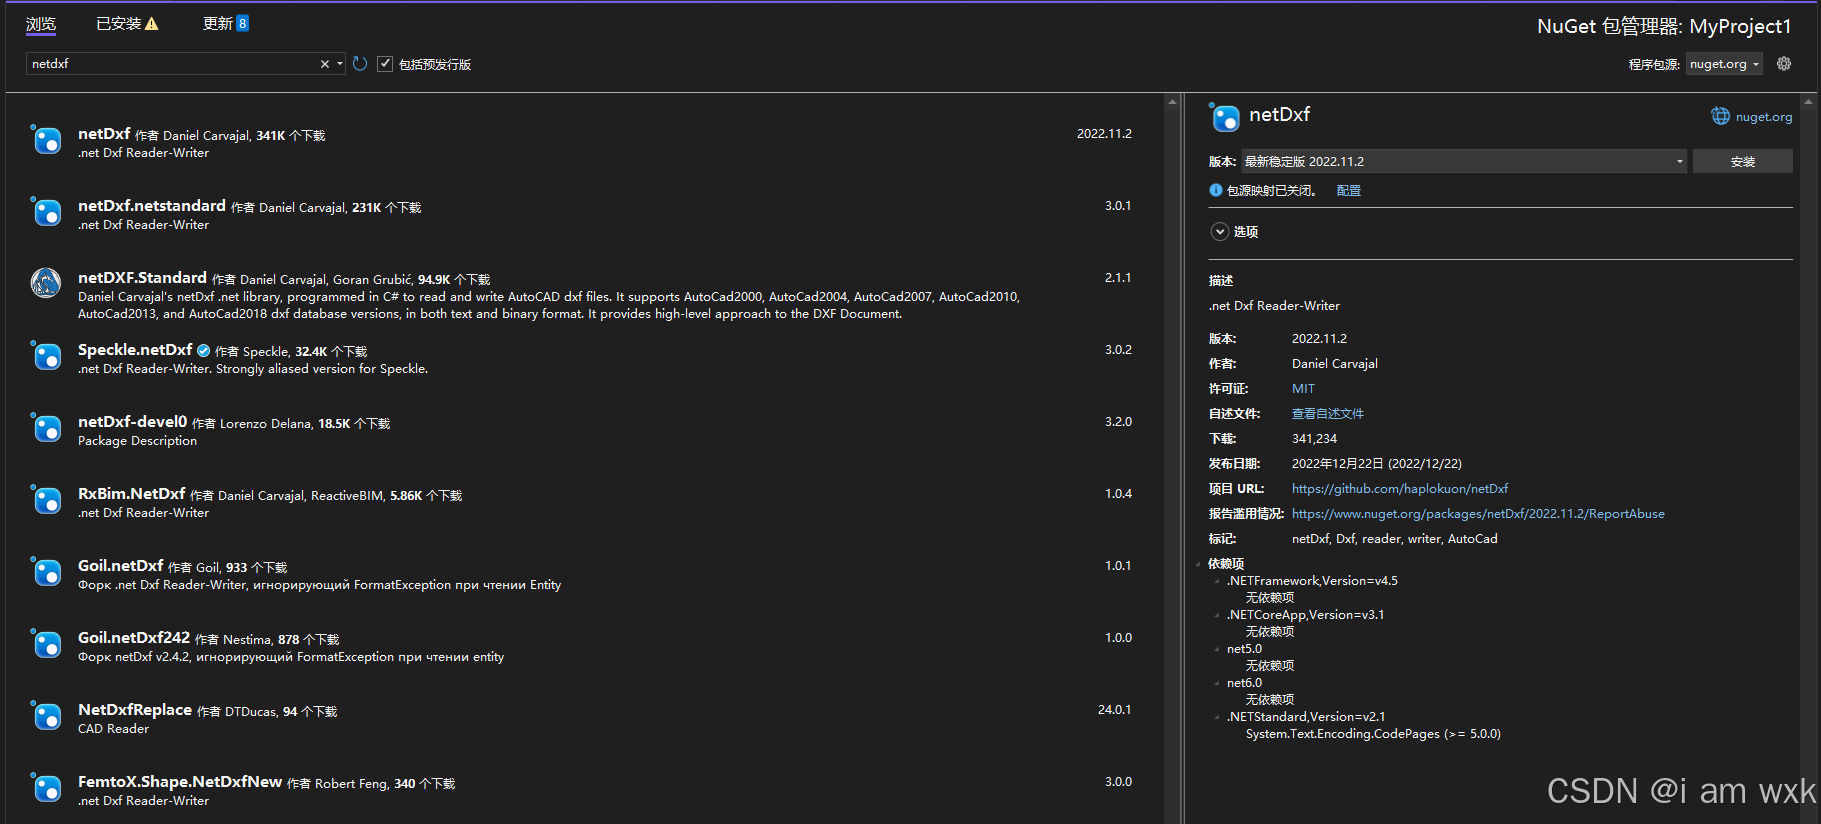This screenshot has width=1821, height=824.
Task: Click the Goil.netDxf242 package icon
Action: pyautogui.click(x=46, y=645)
